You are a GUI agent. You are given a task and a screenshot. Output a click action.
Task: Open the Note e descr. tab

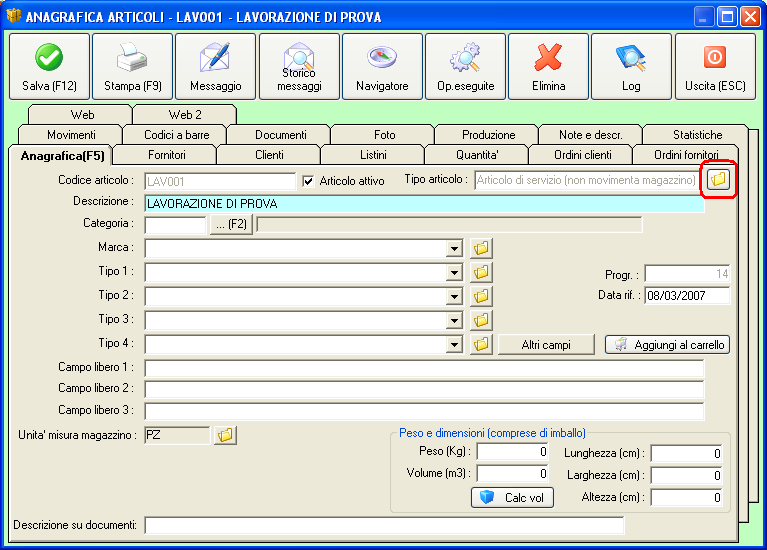coord(590,135)
